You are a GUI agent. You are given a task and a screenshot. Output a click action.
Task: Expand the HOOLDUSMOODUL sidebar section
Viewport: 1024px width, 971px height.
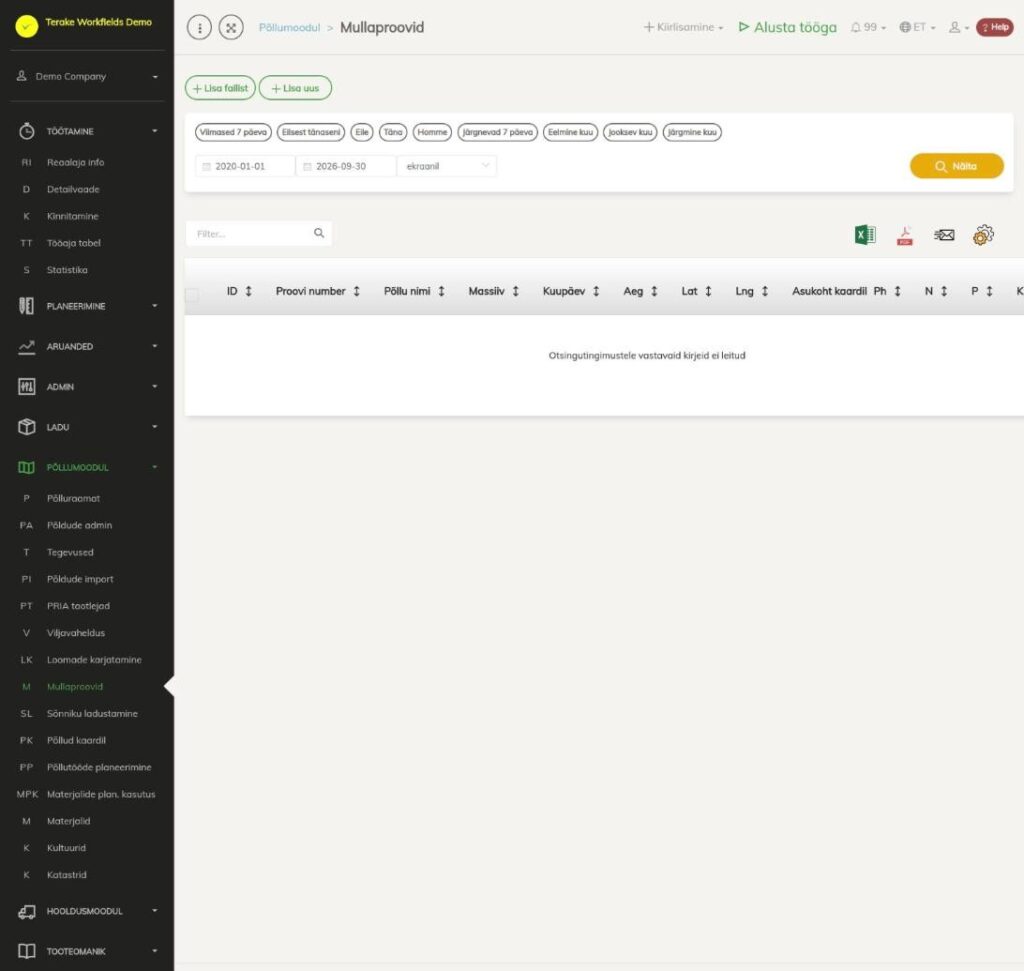point(88,912)
